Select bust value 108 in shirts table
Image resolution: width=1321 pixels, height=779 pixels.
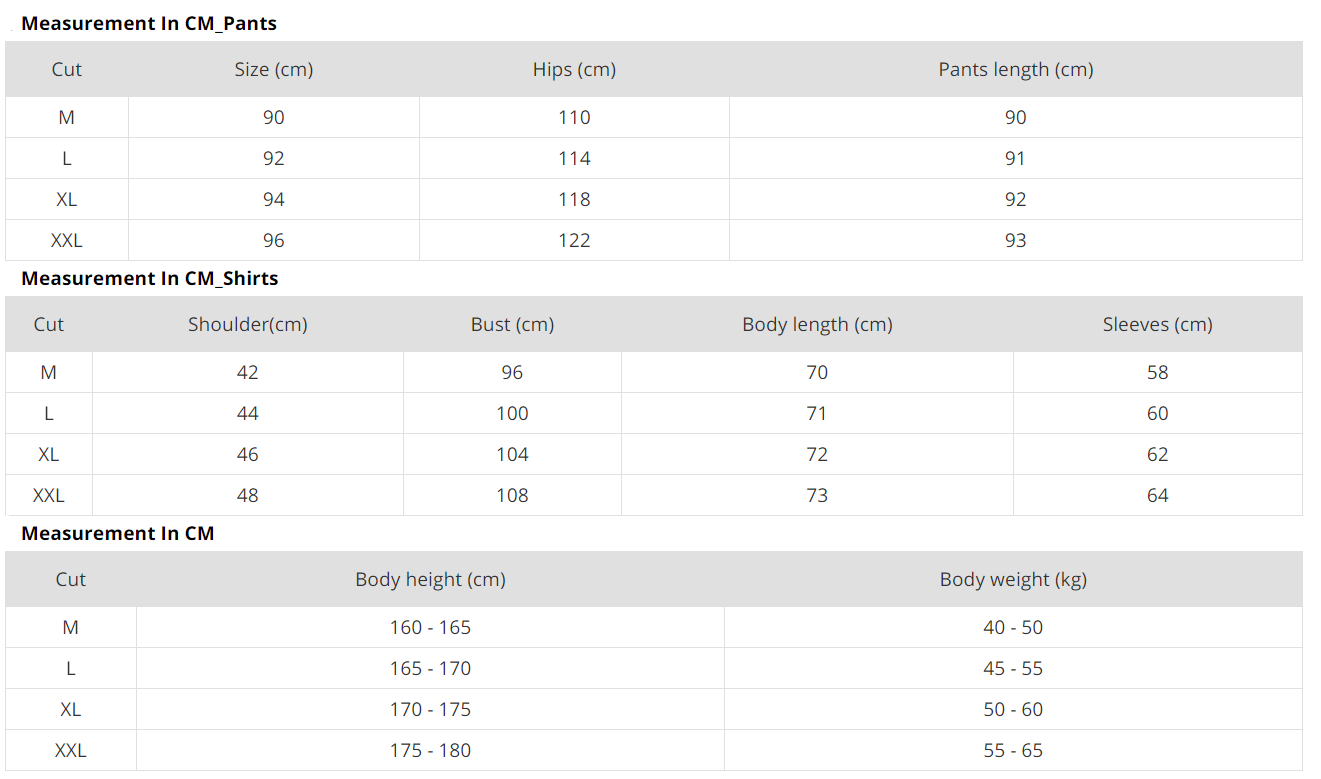pyautogui.click(x=512, y=495)
